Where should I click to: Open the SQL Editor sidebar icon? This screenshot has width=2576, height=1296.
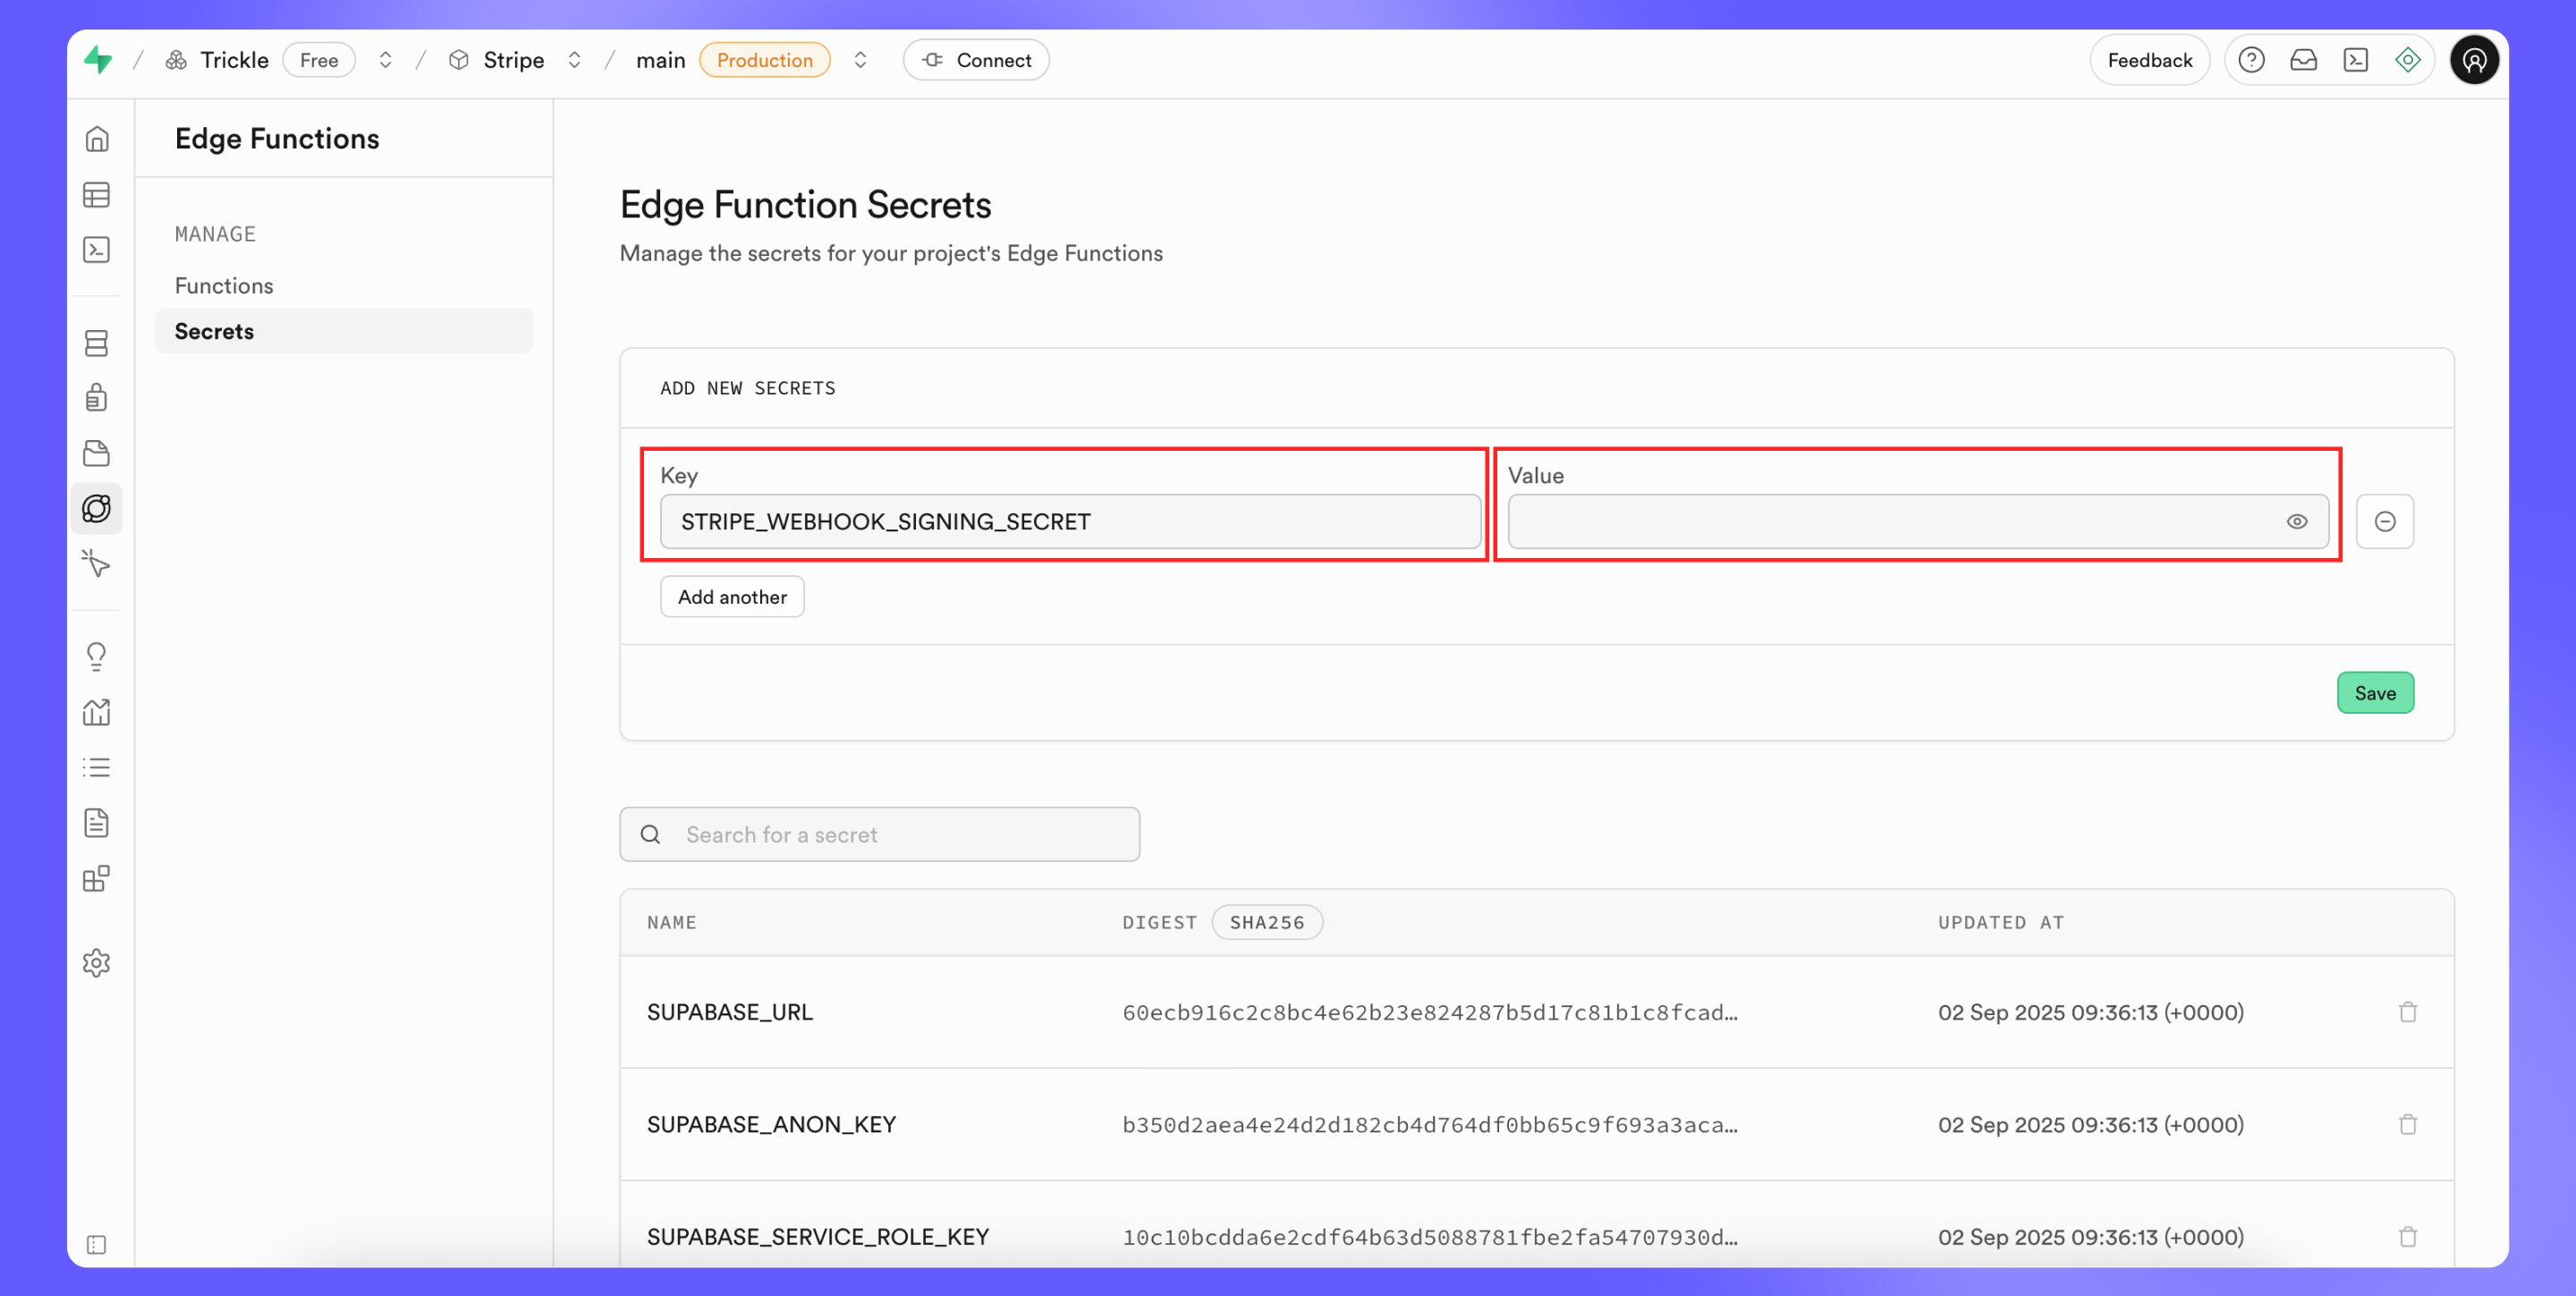click(96, 250)
